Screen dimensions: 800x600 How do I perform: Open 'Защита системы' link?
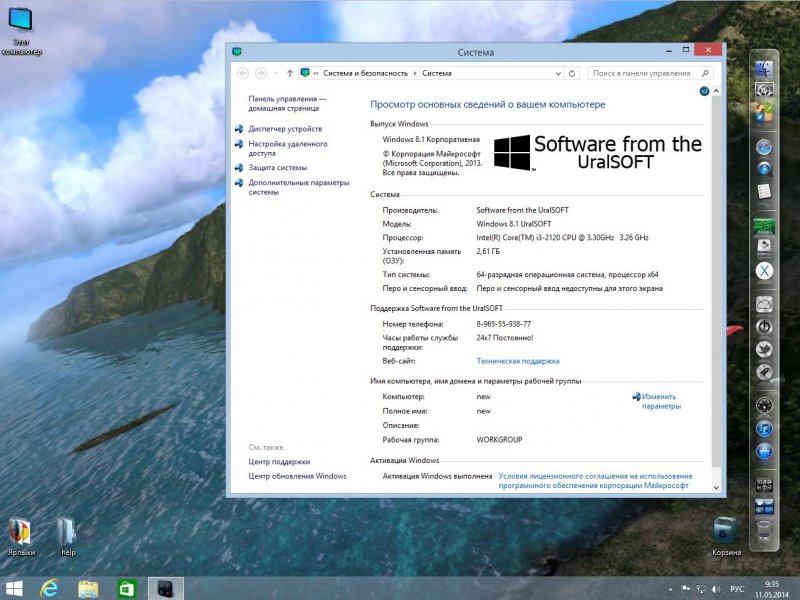(278, 168)
